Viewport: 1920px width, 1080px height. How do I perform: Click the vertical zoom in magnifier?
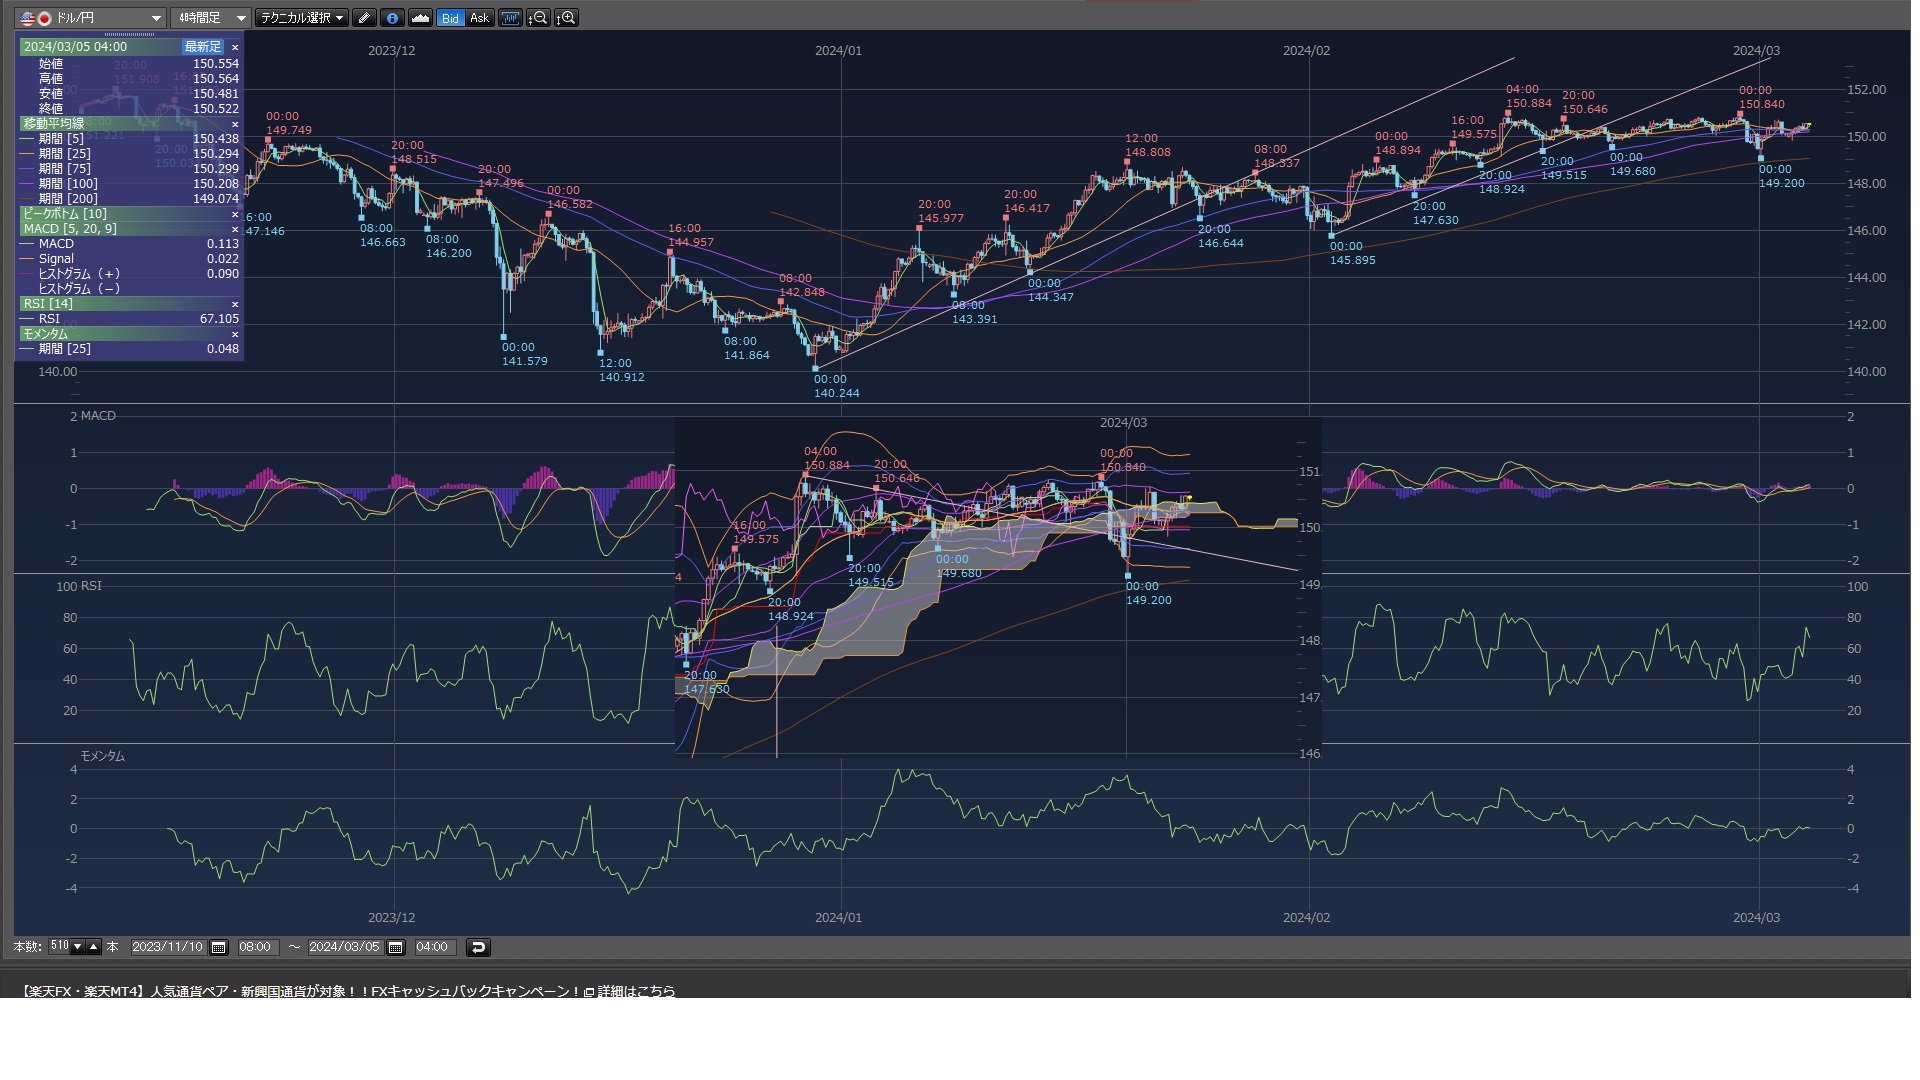566,18
